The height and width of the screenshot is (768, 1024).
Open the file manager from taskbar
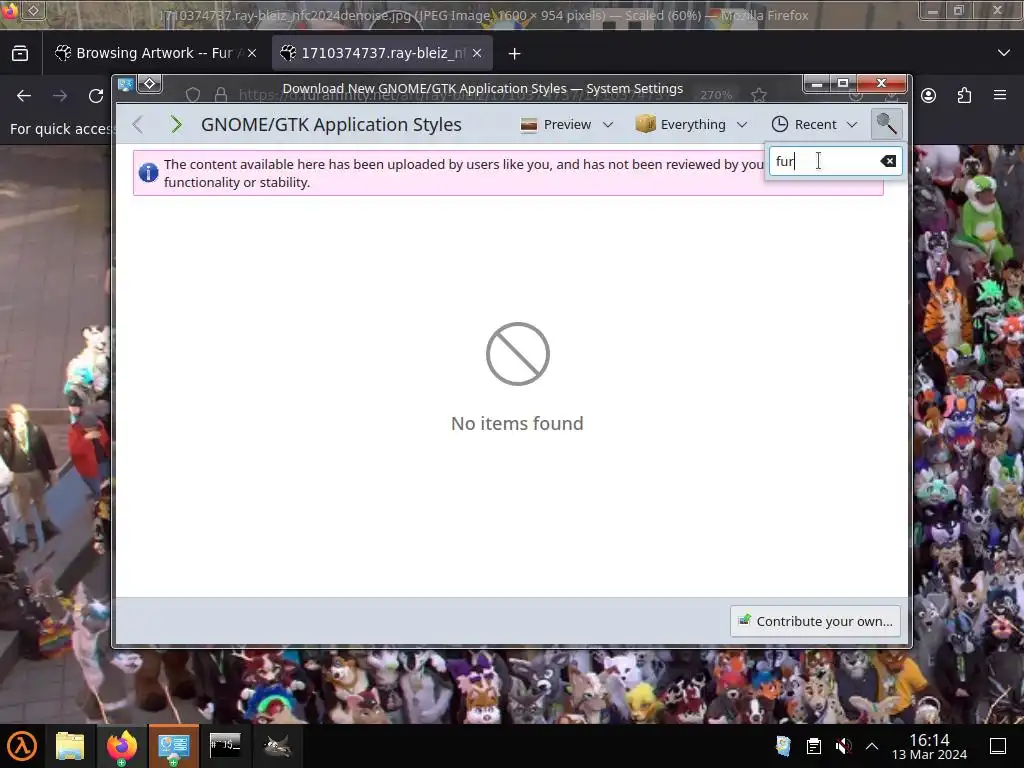click(70, 746)
